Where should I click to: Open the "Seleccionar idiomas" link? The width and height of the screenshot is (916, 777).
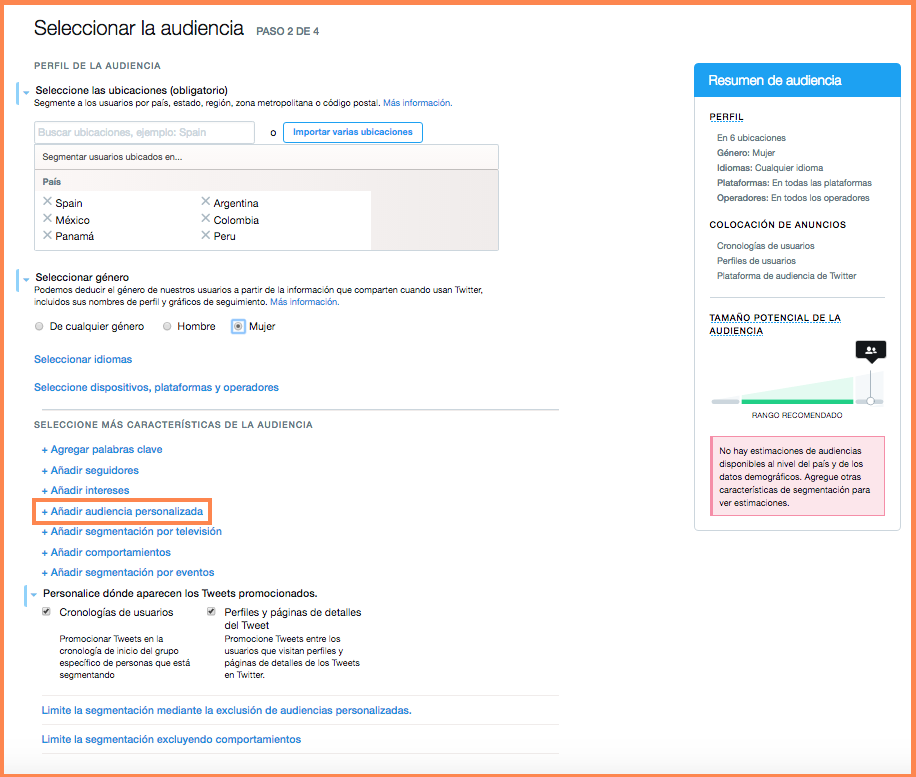coord(83,359)
